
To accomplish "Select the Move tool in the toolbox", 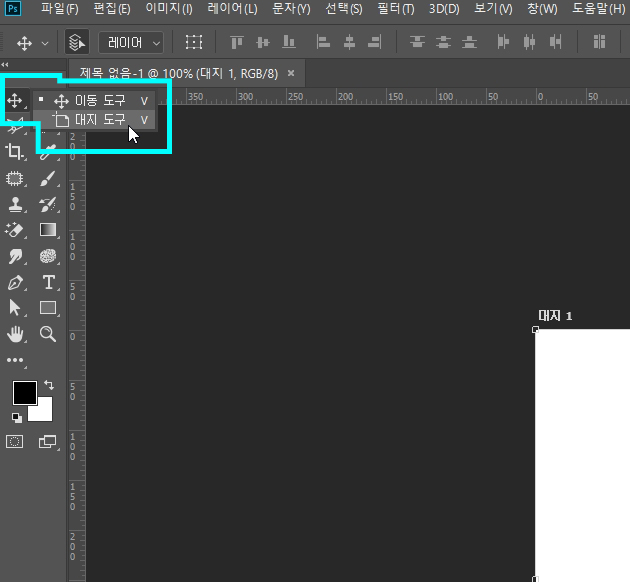I will click(15, 100).
